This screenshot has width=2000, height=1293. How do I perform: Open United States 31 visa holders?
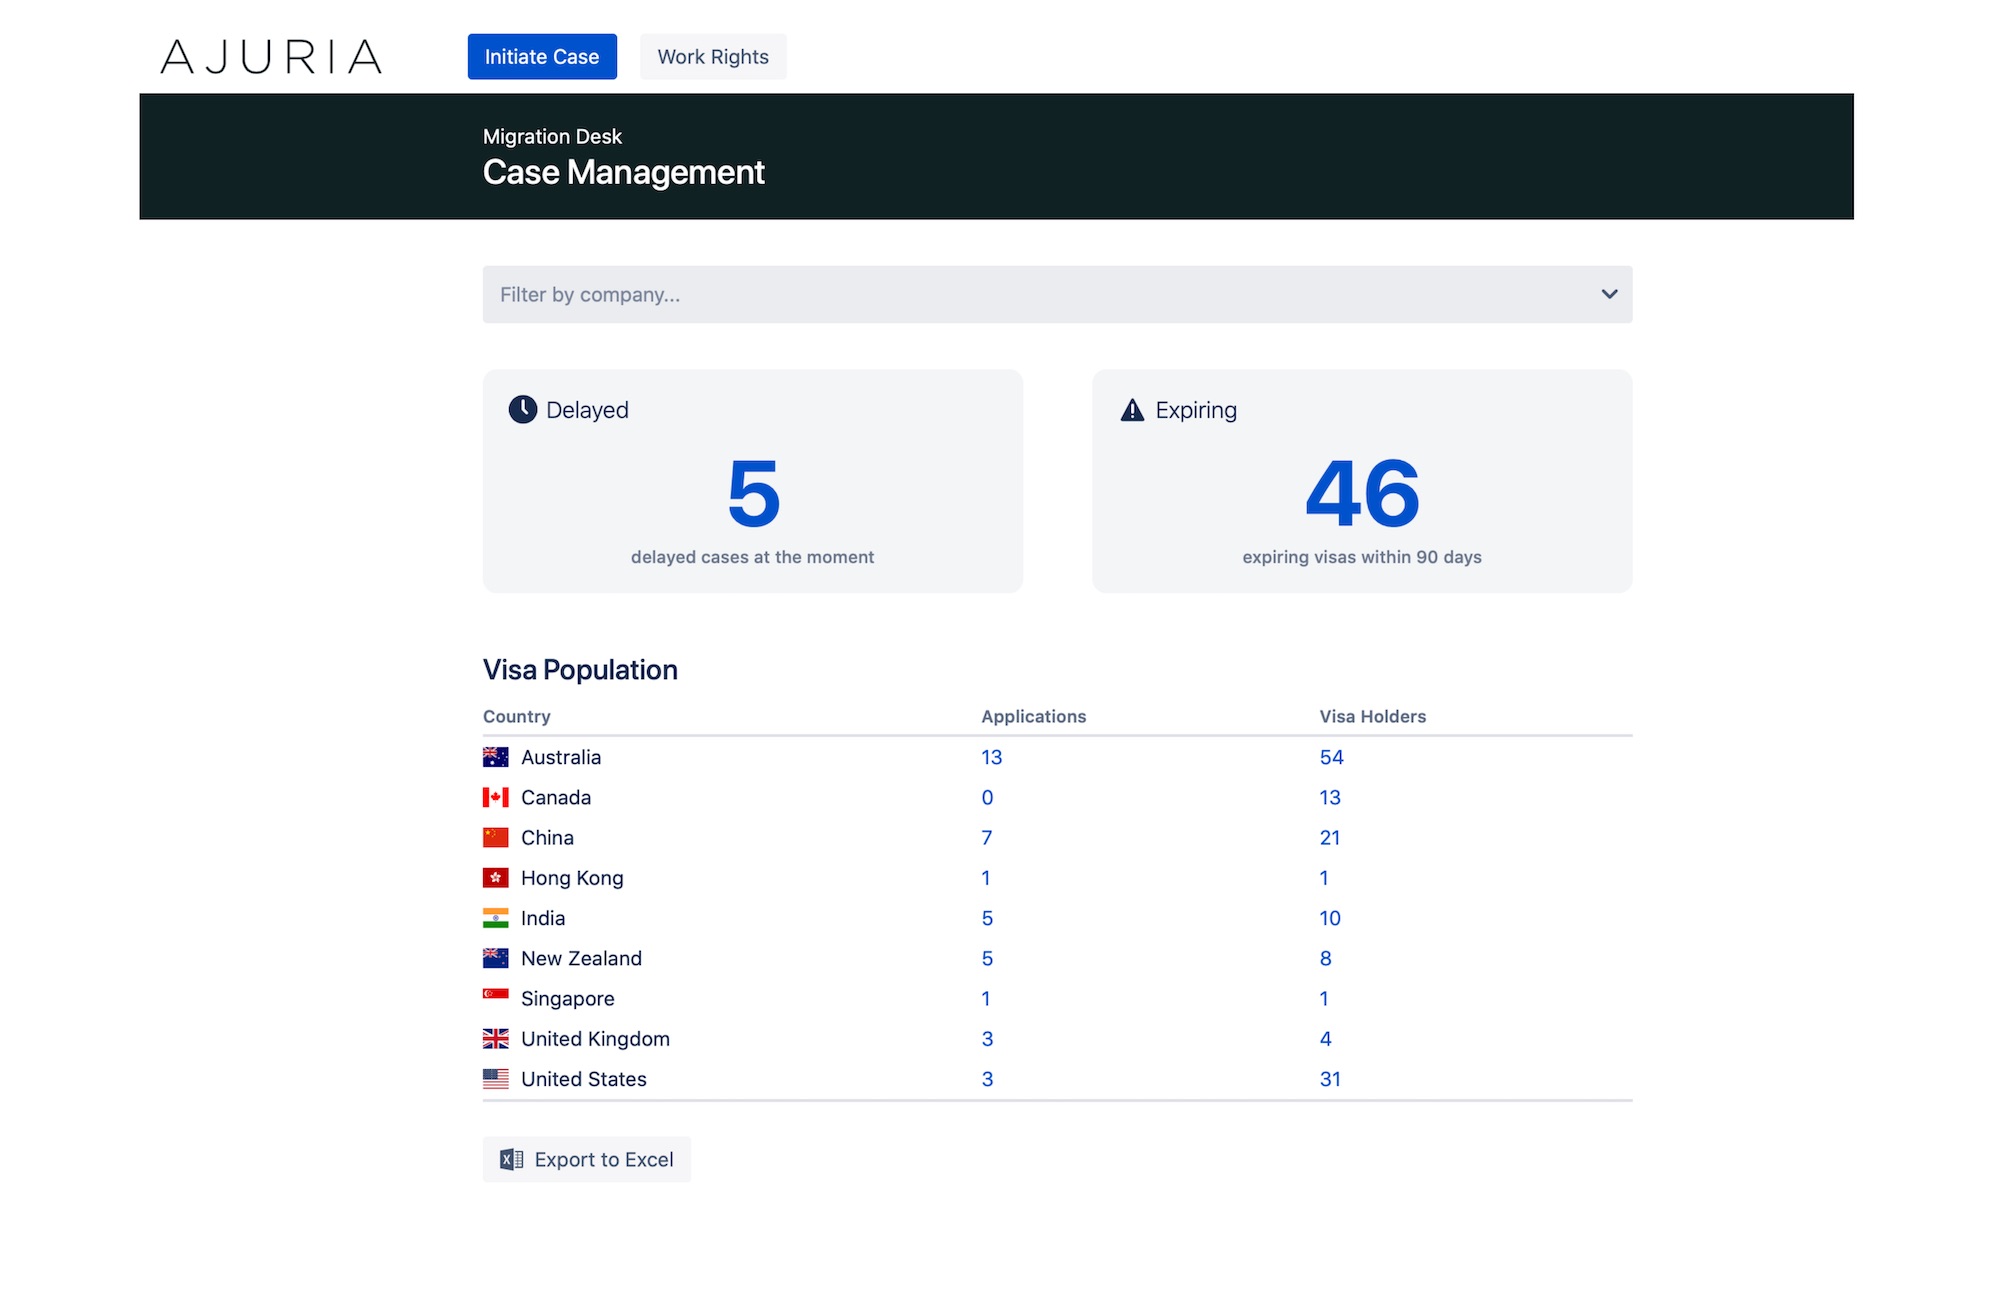pos(1330,1079)
